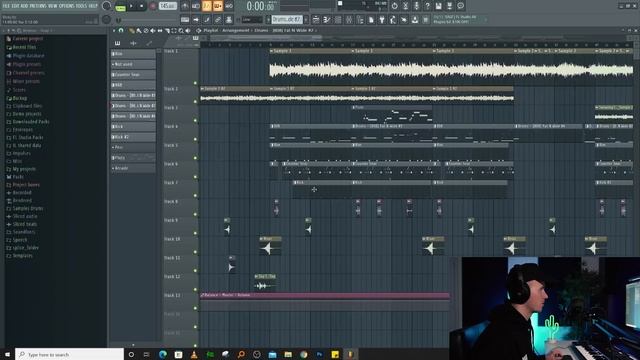Image resolution: width=640 pixels, height=360 pixels.
Task: Toggle the loop recording icon
Action: point(229,6)
